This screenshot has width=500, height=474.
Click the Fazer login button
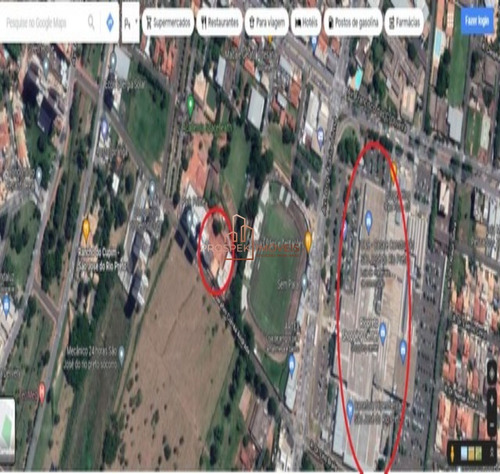click(477, 21)
